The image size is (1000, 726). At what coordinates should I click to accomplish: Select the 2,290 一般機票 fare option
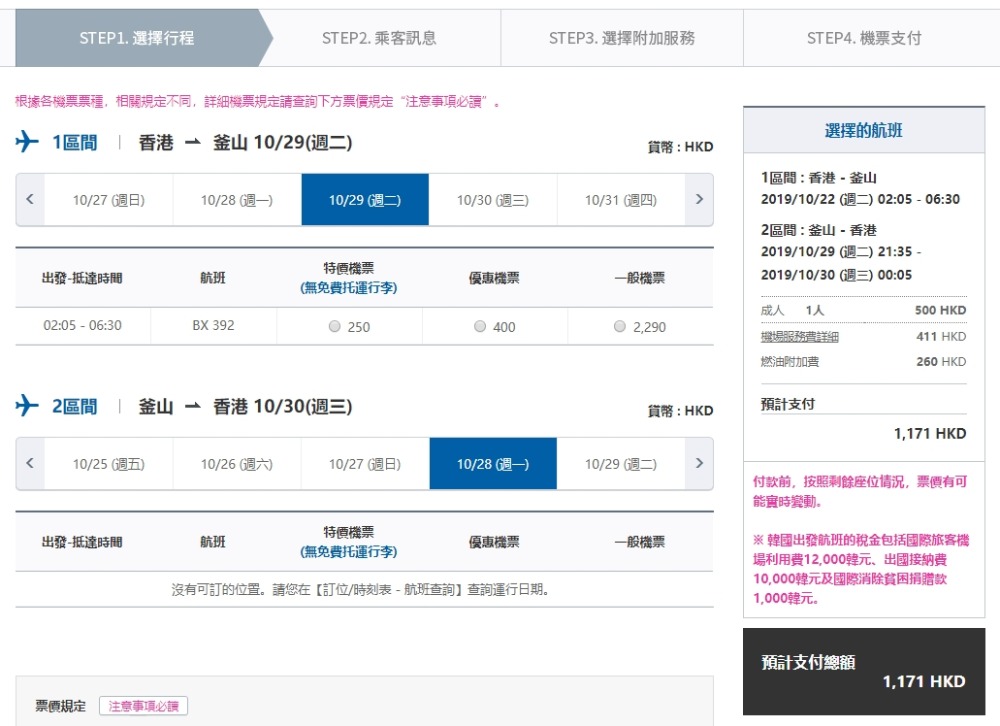pos(619,327)
